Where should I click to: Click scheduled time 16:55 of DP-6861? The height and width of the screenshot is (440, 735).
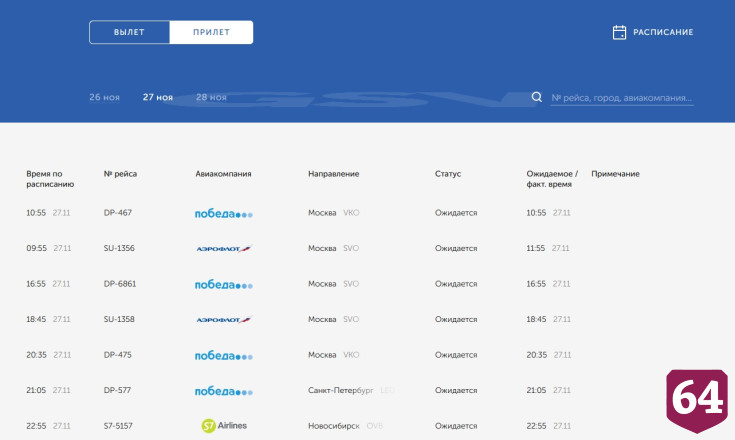(x=36, y=284)
